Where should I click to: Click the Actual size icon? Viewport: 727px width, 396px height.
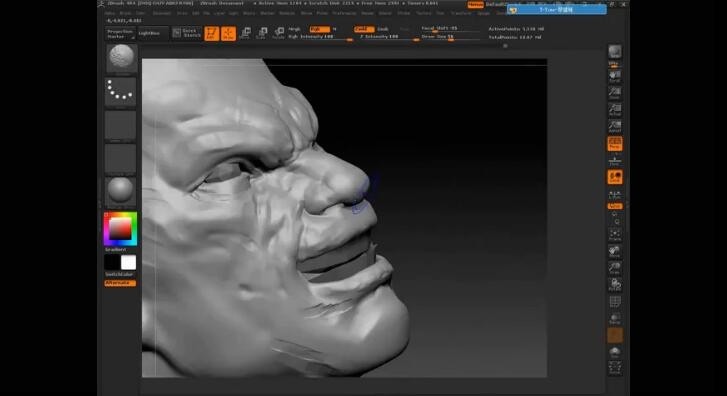click(x=615, y=110)
